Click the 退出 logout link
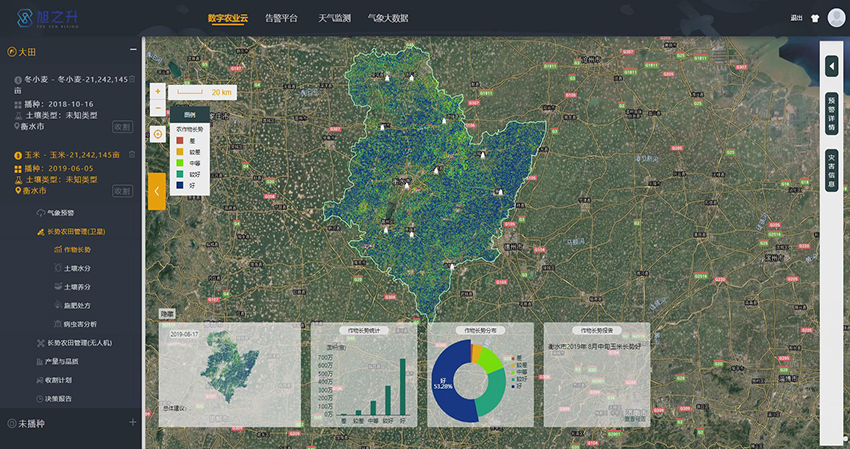 796,18
